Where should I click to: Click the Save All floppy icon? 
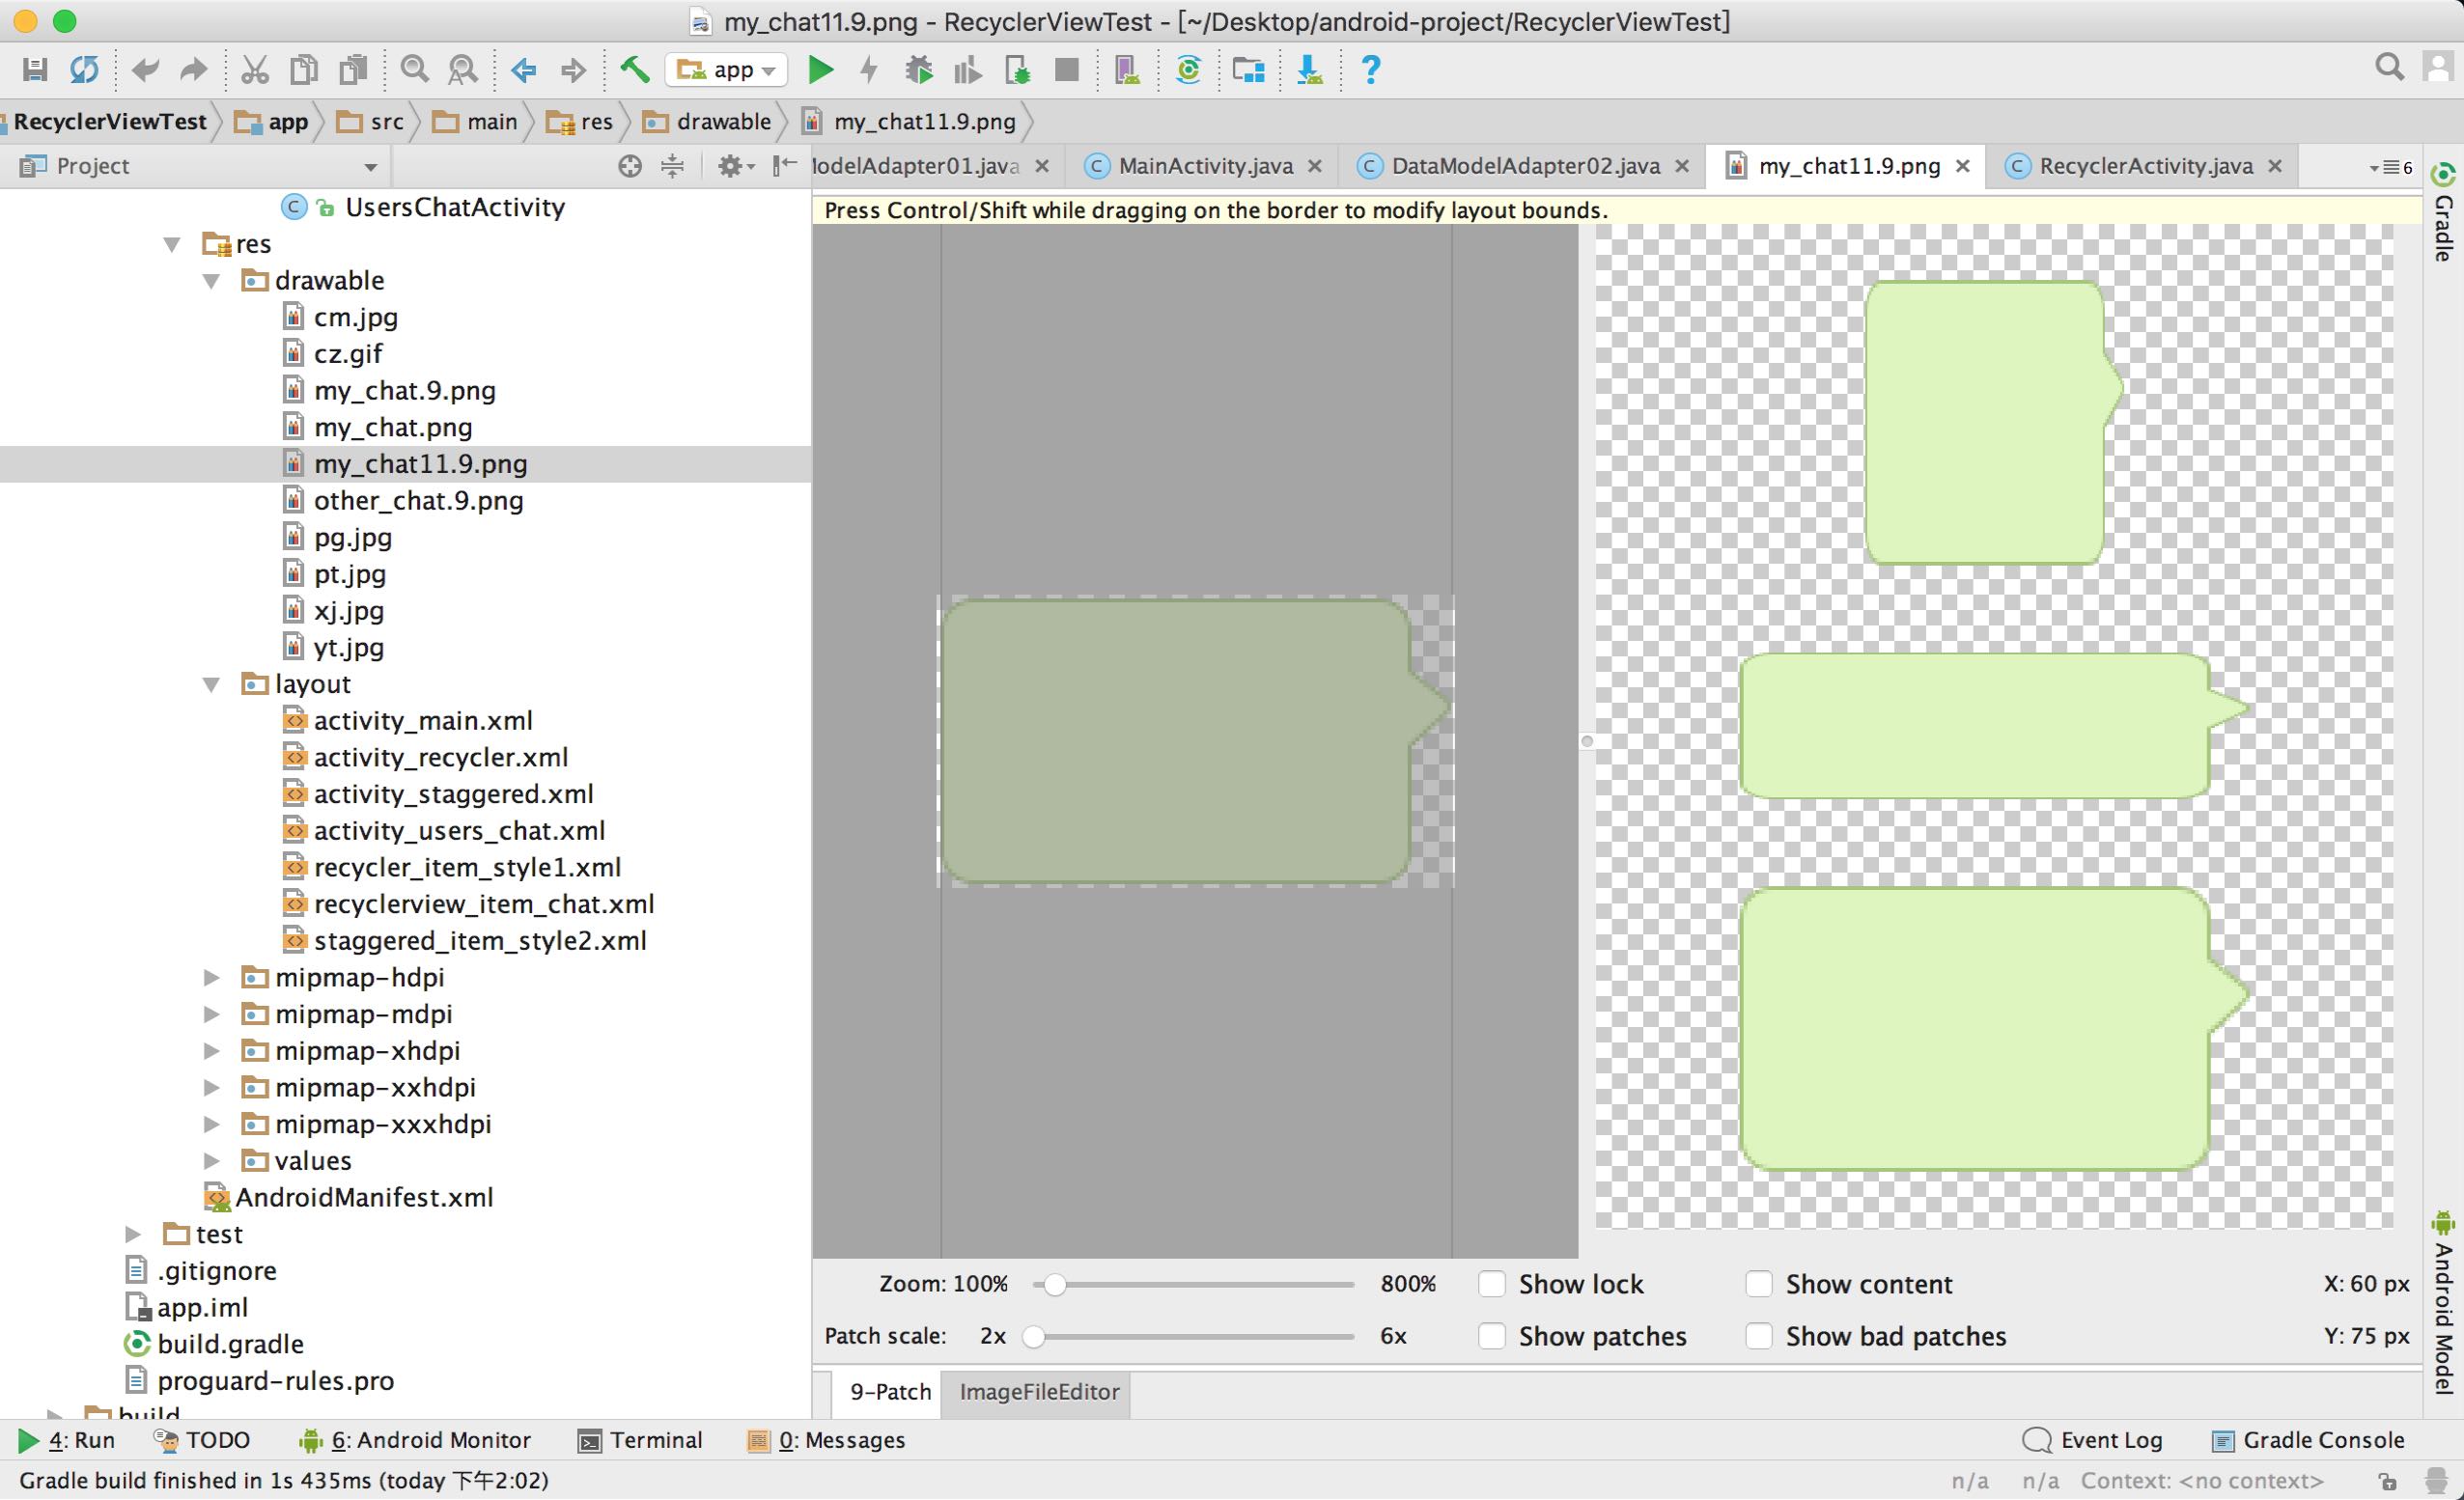pyautogui.click(x=35, y=70)
